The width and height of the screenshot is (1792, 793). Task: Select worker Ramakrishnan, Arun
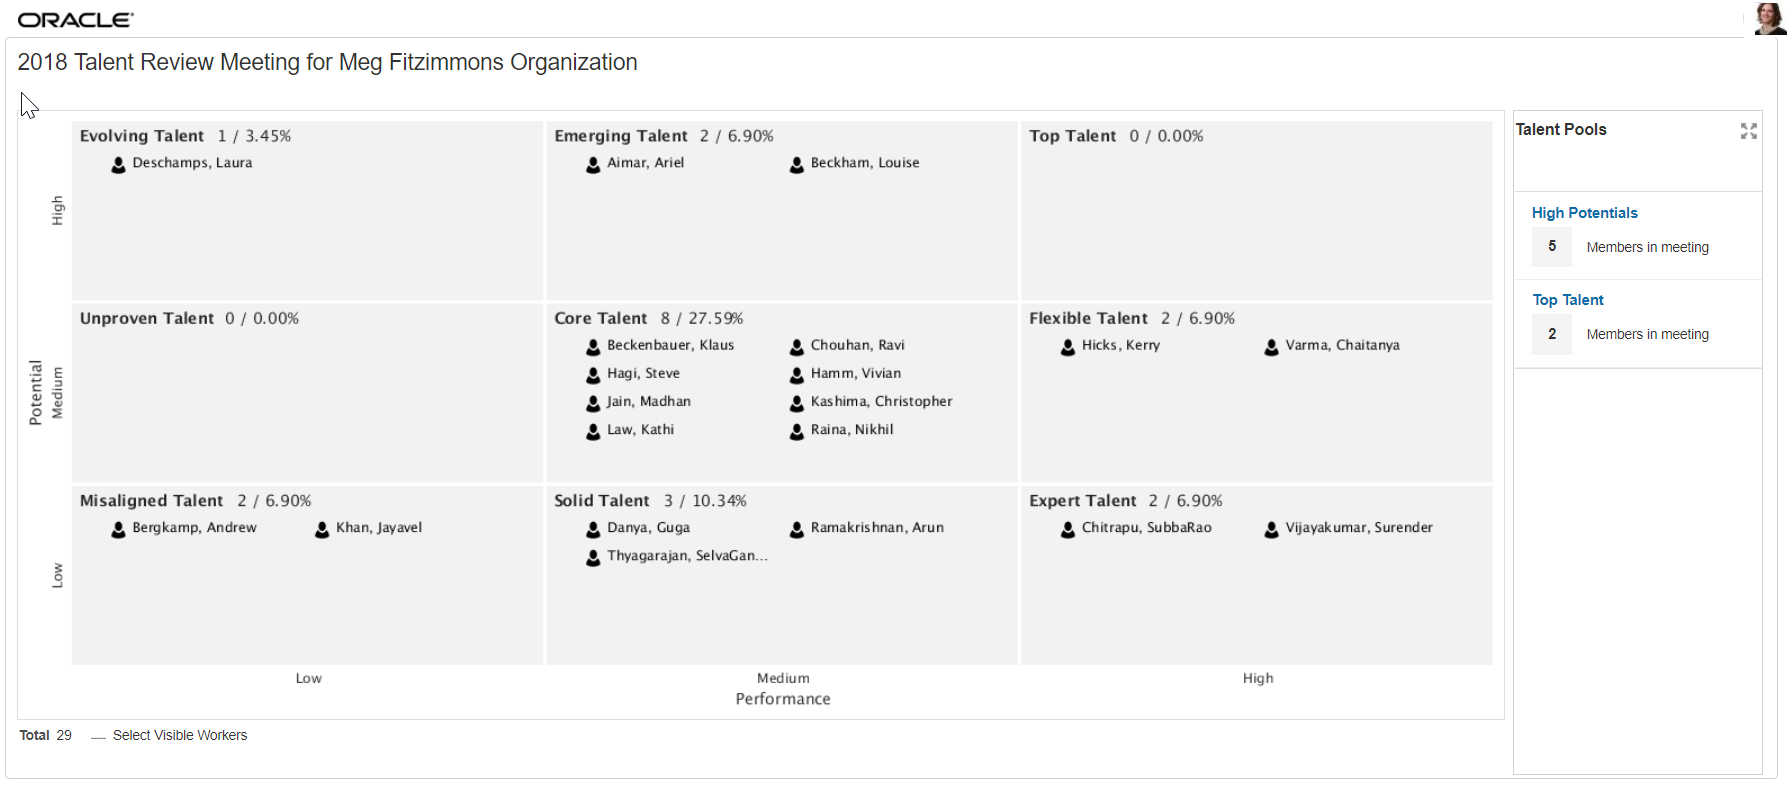[877, 528]
